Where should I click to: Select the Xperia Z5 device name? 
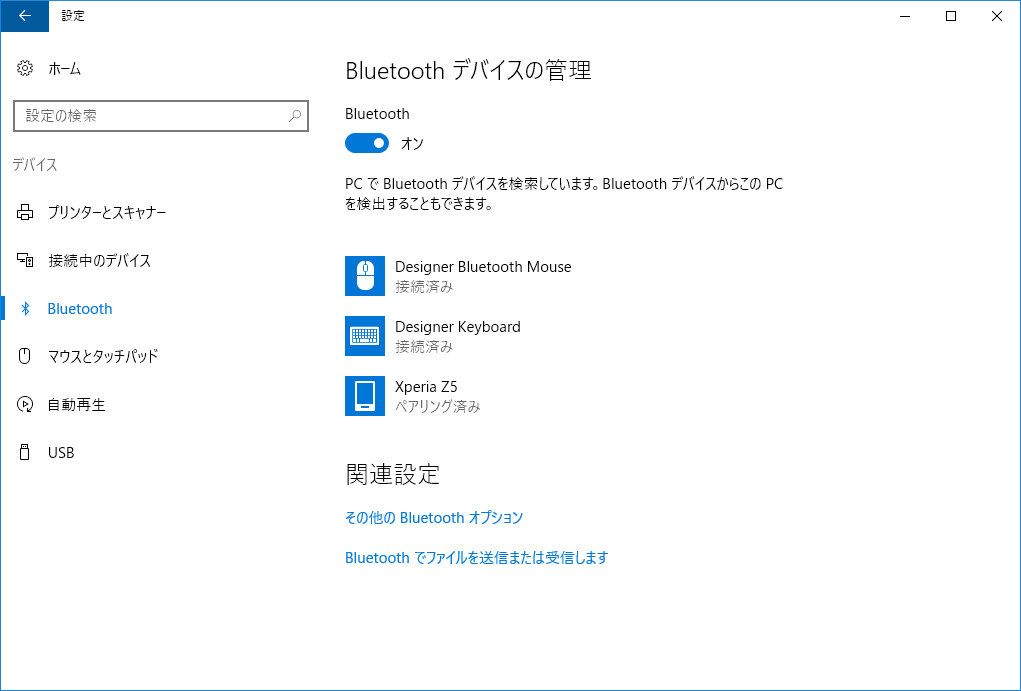point(426,387)
